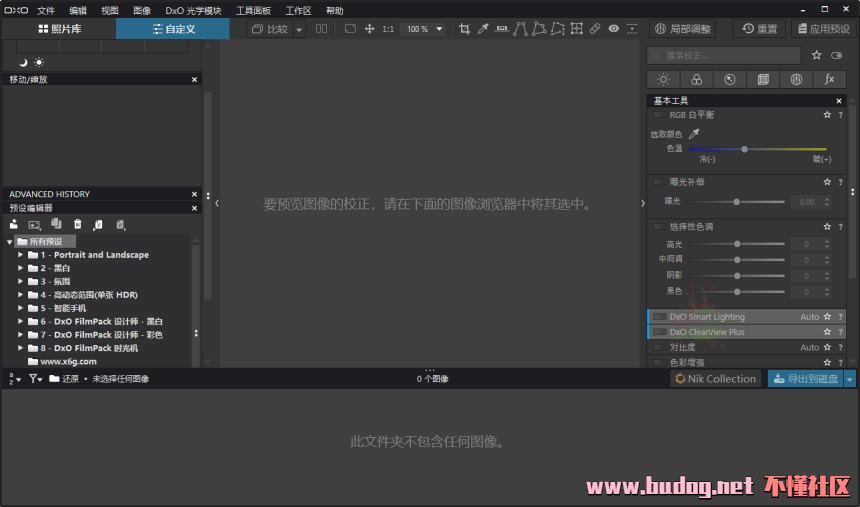The width and height of the screenshot is (860, 507).
Task: Click the 比较 compare button
Action: (269, 29)
